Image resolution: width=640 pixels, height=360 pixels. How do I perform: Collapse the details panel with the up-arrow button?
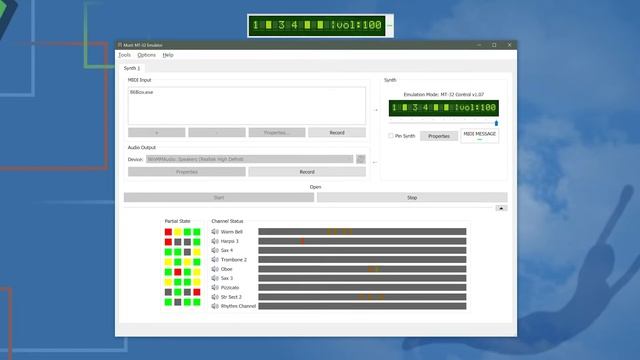(x=501, y=208)
